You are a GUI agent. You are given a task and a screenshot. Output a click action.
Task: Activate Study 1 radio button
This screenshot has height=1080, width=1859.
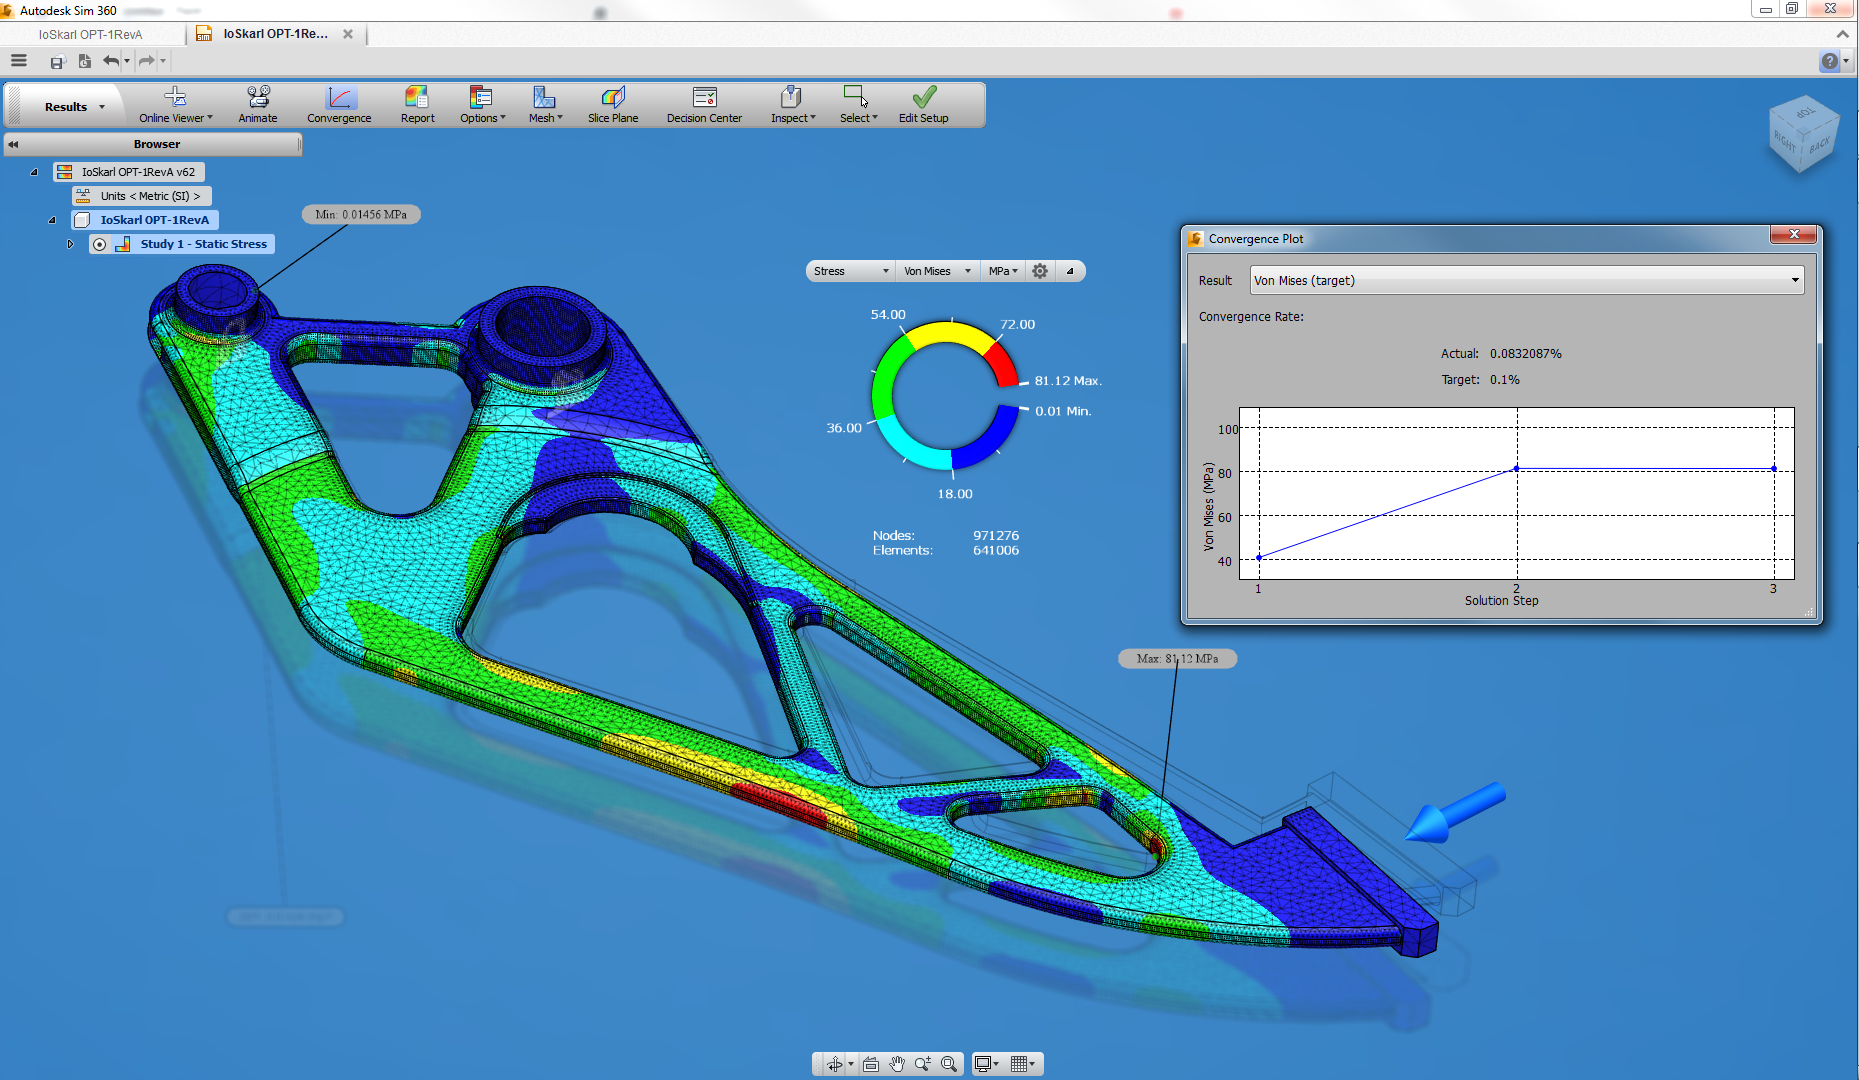100,244
